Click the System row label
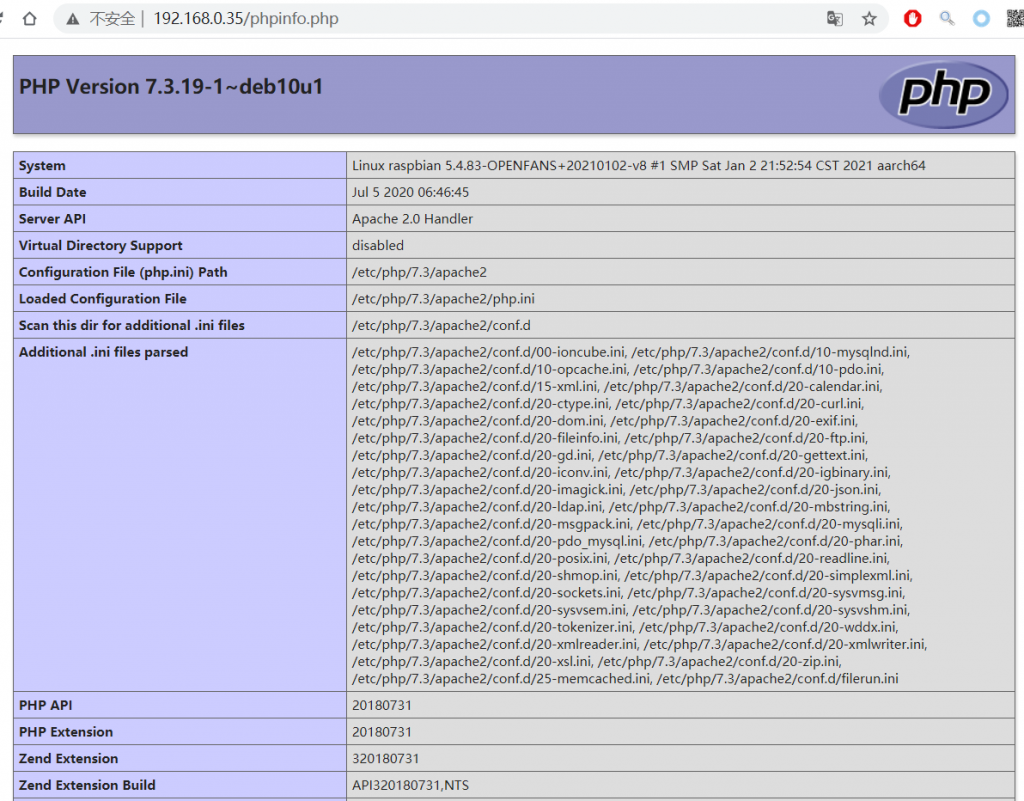 (x=42, y=166)
